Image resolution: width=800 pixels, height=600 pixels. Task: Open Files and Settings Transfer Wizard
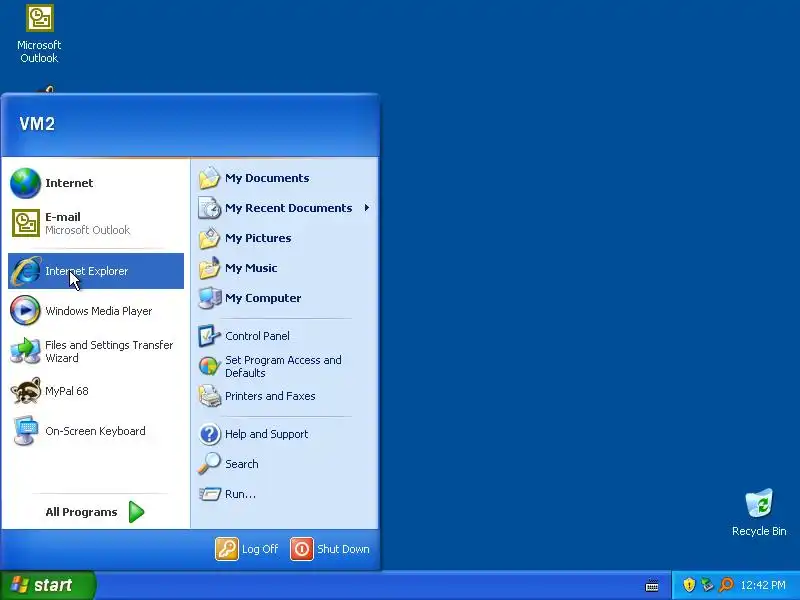coord(96,352)
